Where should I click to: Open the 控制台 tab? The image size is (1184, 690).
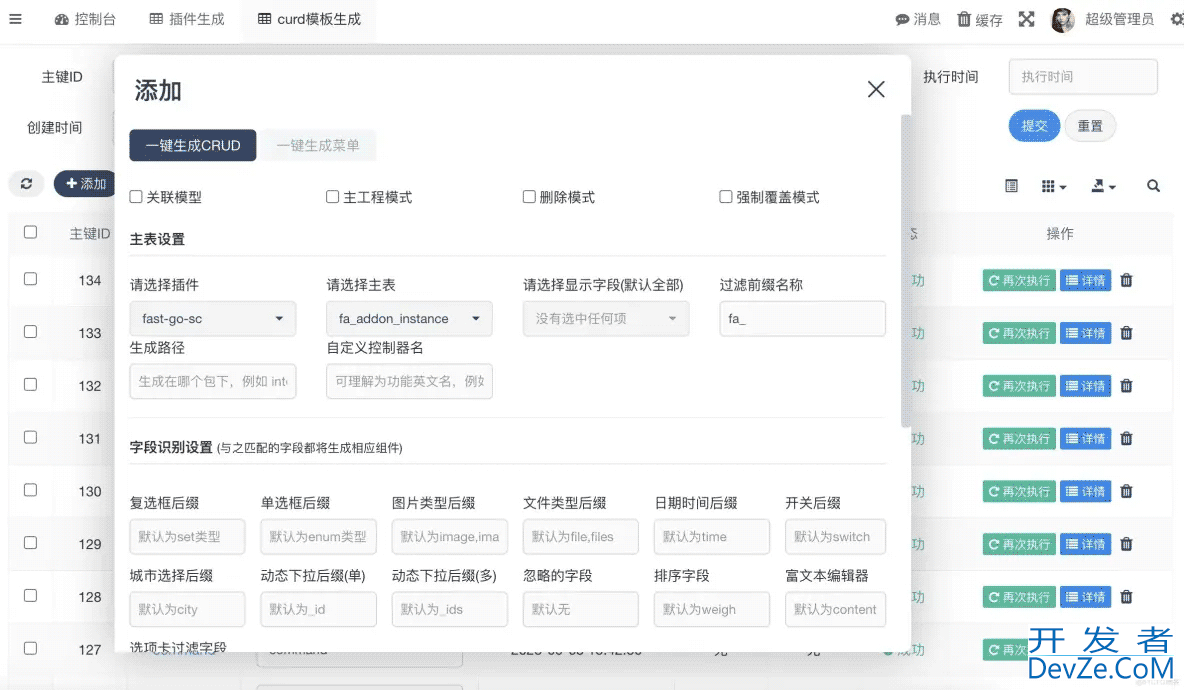point(85,19)
